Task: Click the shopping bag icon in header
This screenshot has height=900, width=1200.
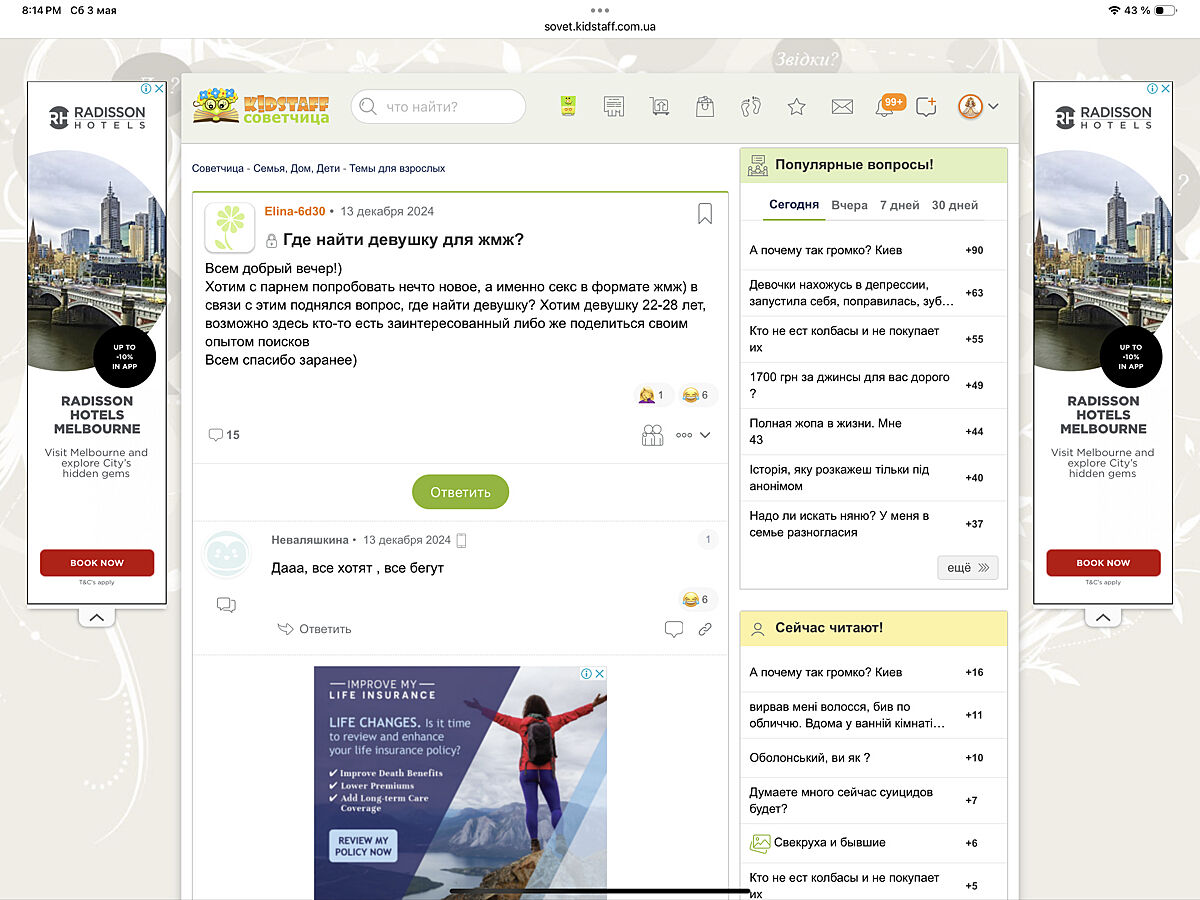Action: coord(705,106)
